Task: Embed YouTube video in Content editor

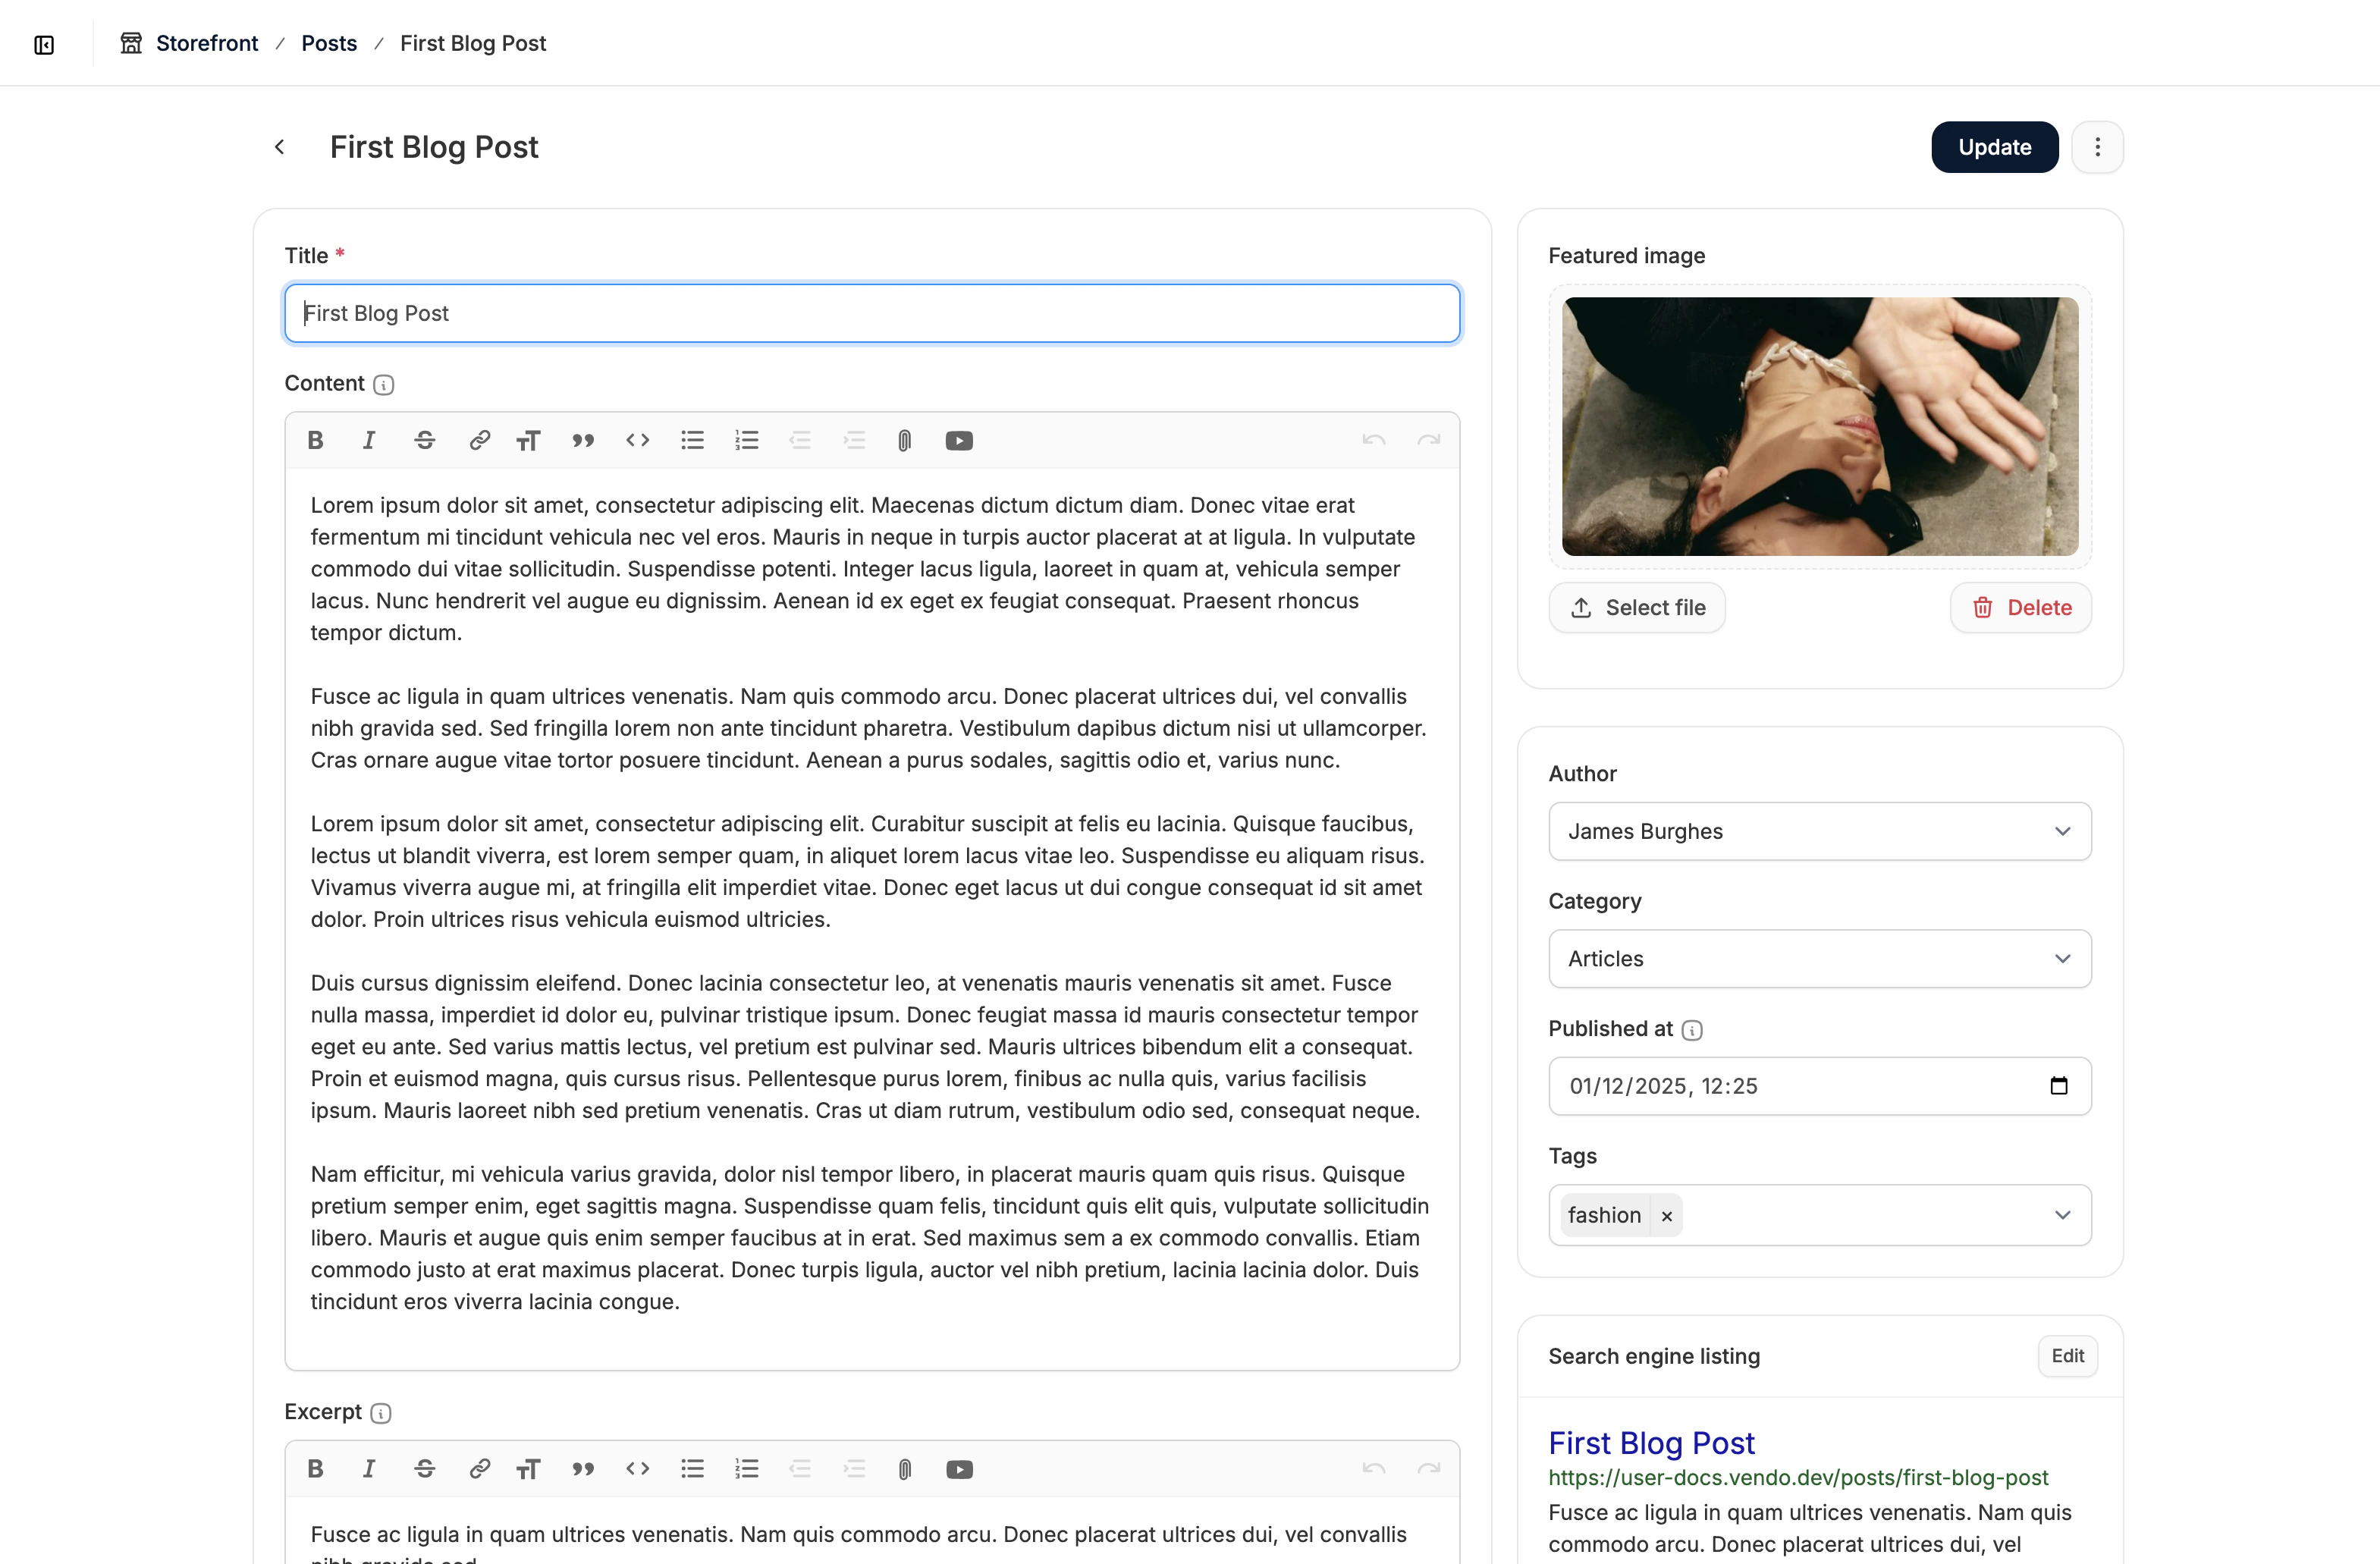Action: pos(959,440)
